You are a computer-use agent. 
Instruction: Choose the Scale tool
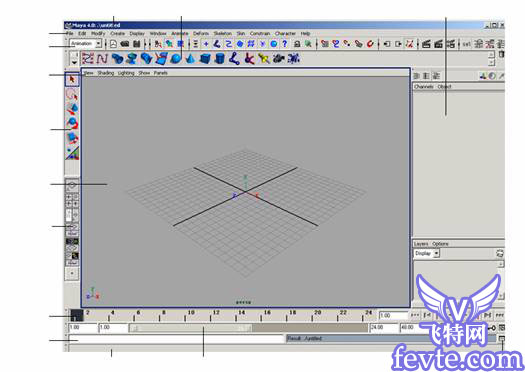click(x=72, y=138)
